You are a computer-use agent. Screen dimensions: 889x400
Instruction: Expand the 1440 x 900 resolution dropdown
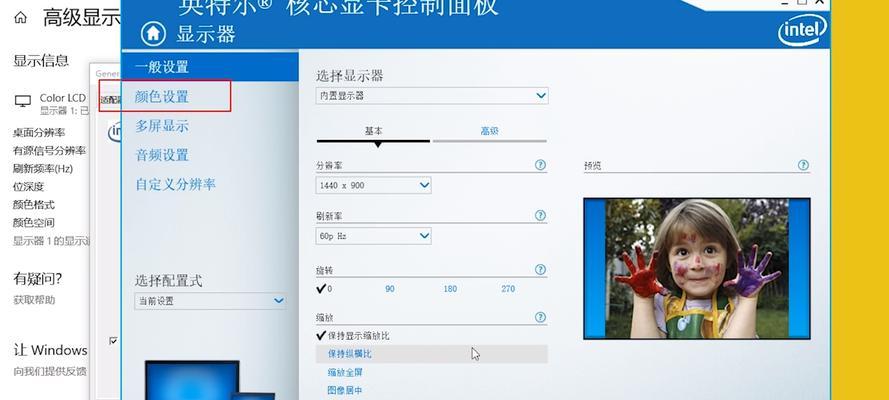373,185
